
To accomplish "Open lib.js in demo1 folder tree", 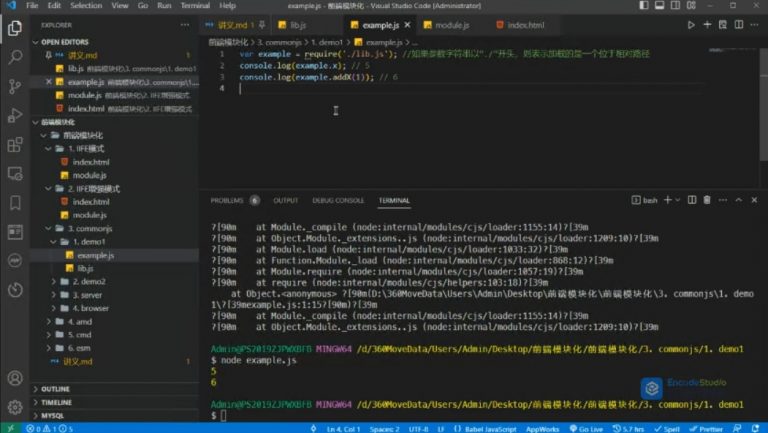I will (x=85, y=269).
